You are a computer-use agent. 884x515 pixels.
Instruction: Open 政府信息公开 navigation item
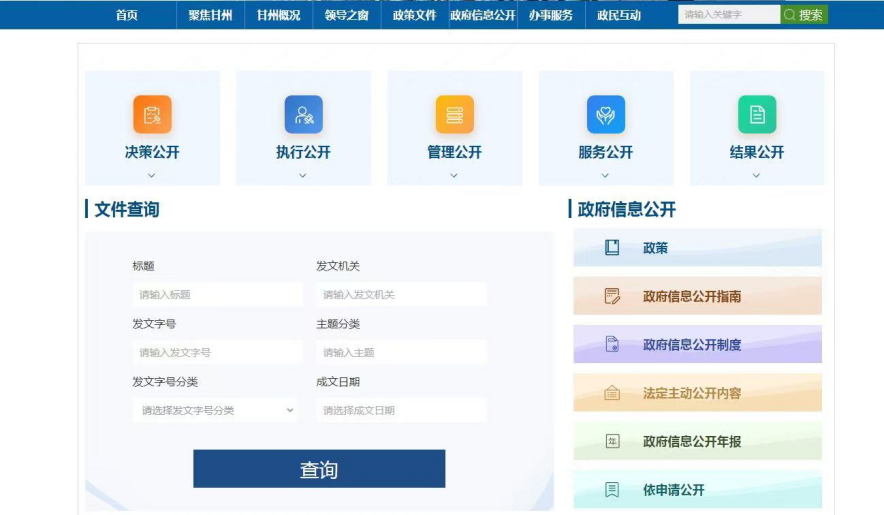point(483,15)
